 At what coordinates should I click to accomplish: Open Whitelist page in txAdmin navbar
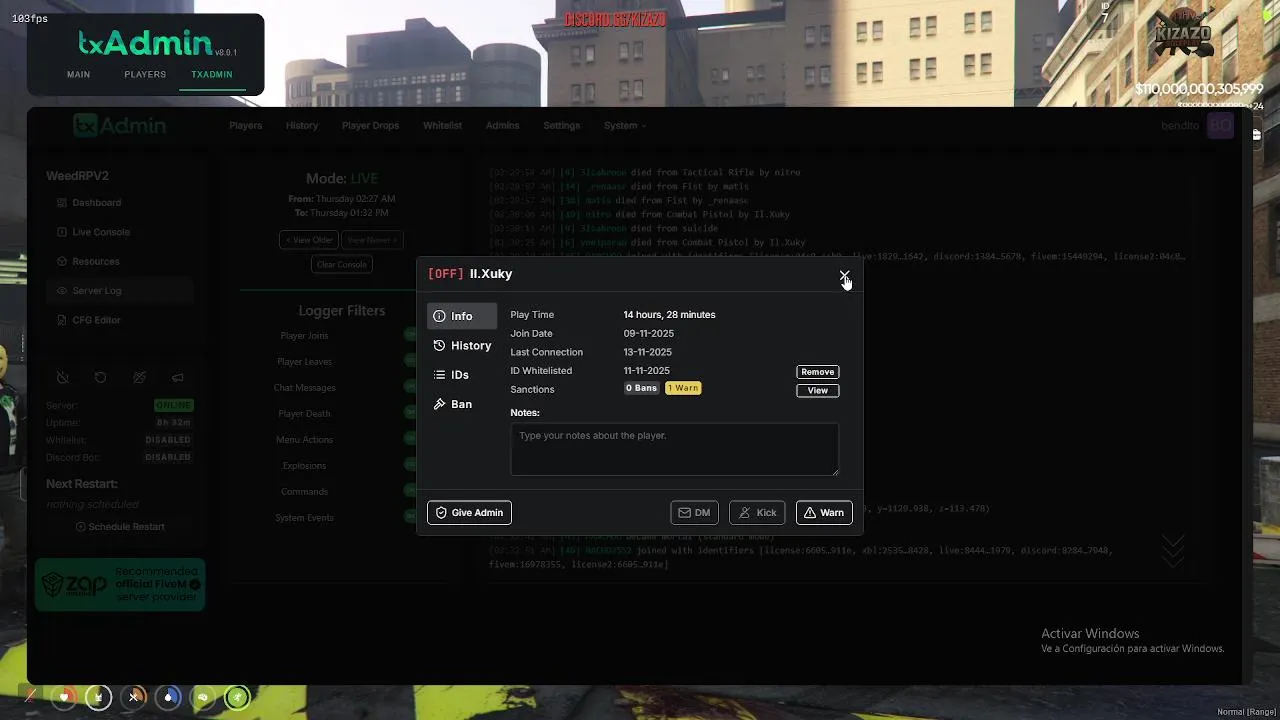442,126
